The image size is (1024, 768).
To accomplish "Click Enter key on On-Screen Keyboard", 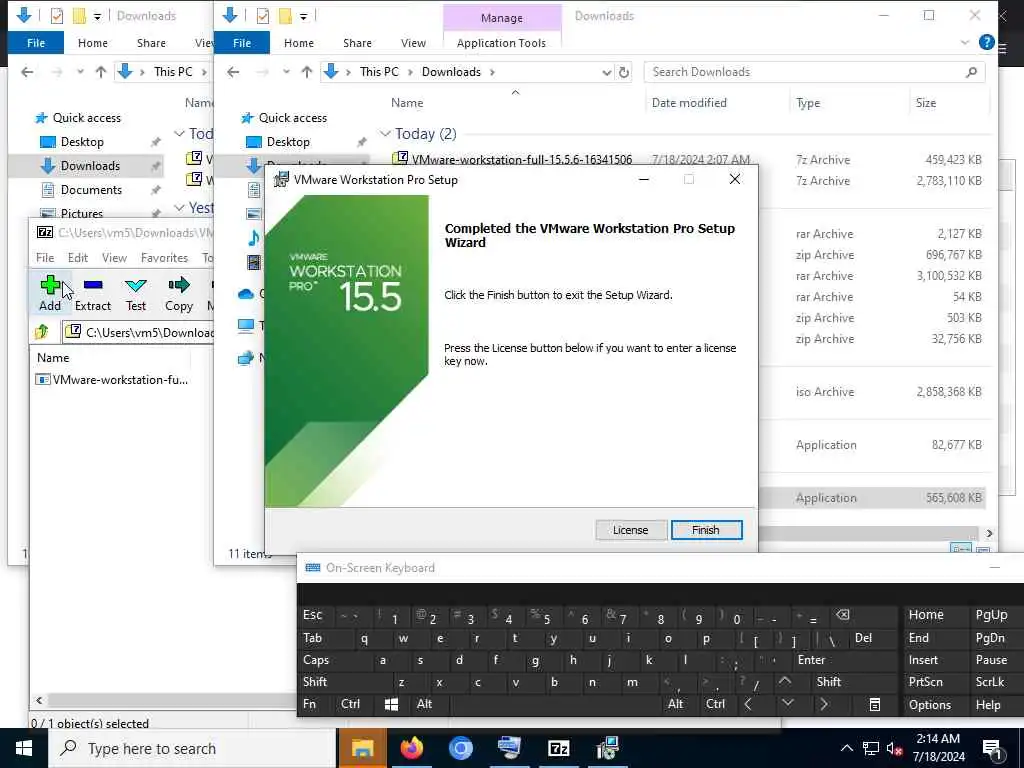I will tap(811, 660).
